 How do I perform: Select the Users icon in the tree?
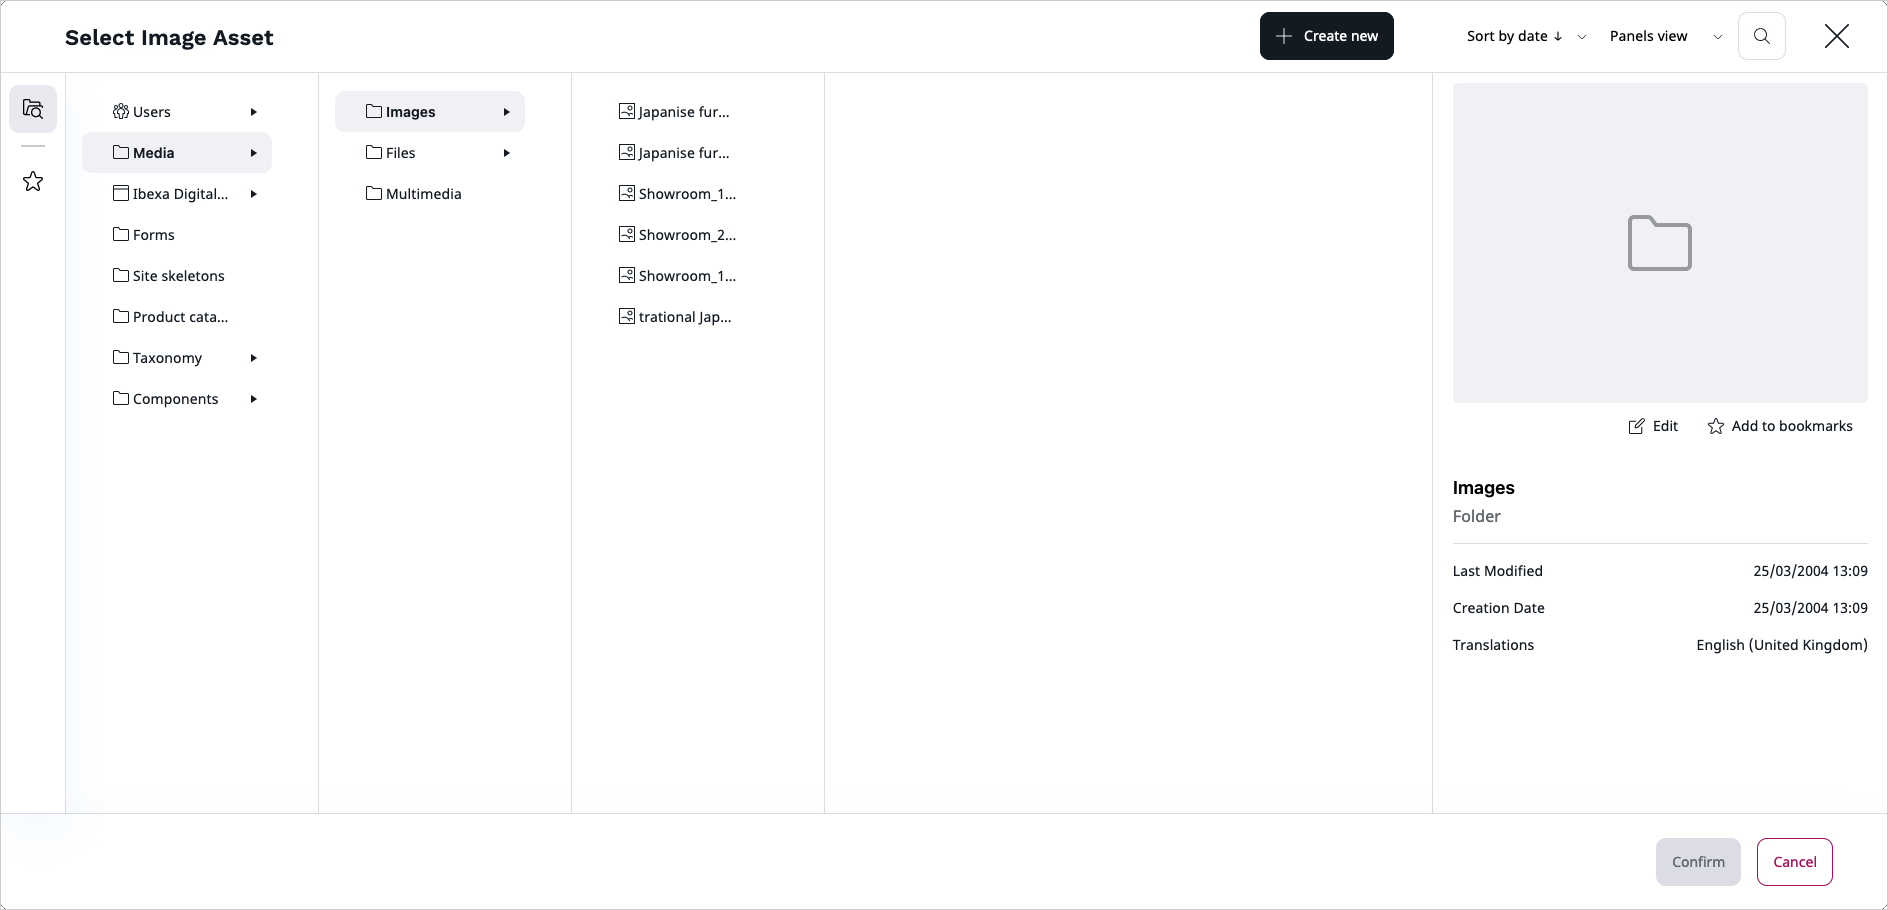pyautogui.click(x=121, y=111)
